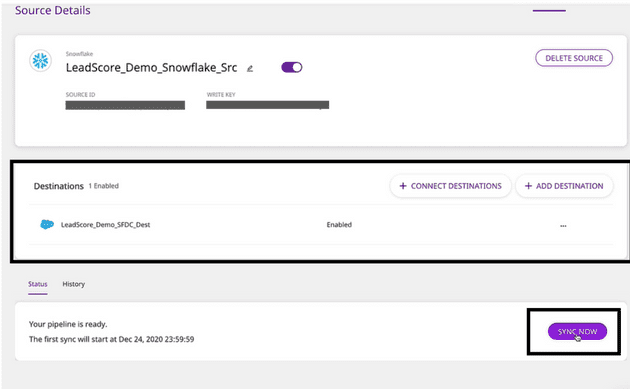The height and width of the screenshot is (389, 630).
Task: Click Connect Destinations button label
Action: pyautogui.click(x=456, y=186)
